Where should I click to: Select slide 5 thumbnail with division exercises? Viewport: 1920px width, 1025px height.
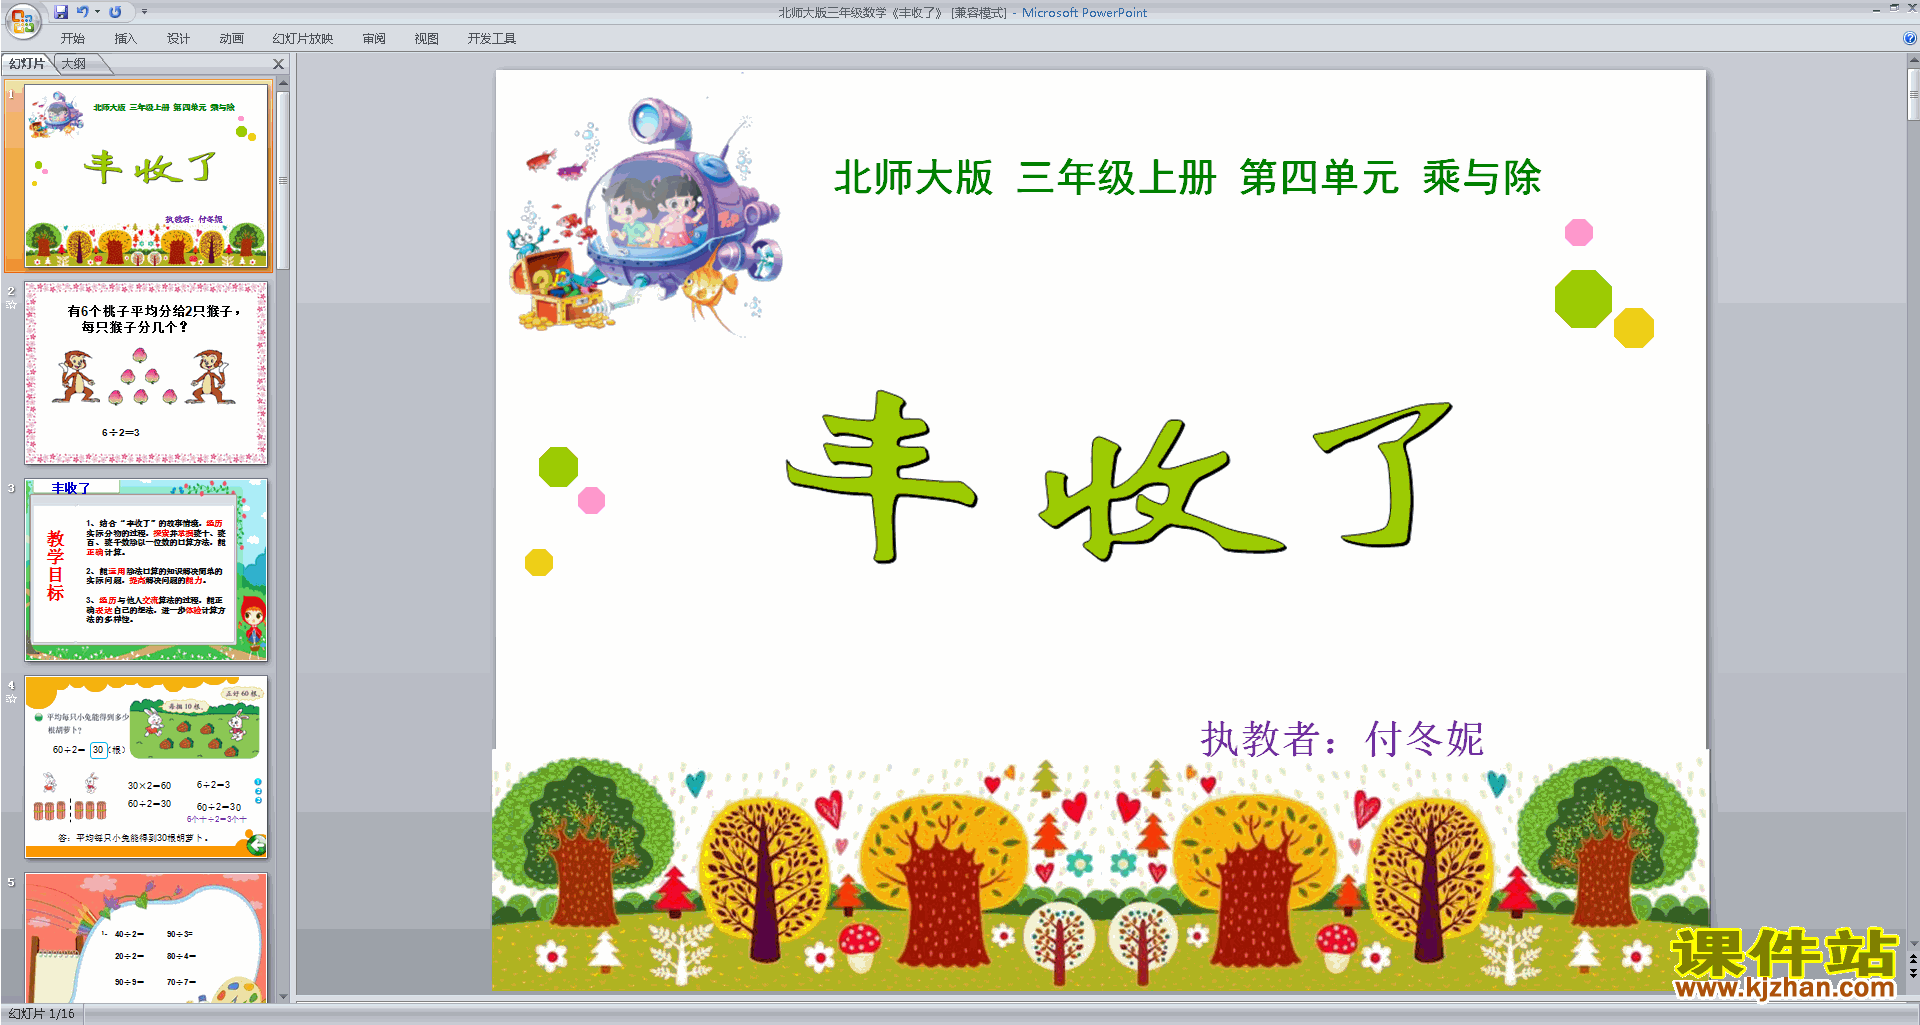tap(146, 938)
